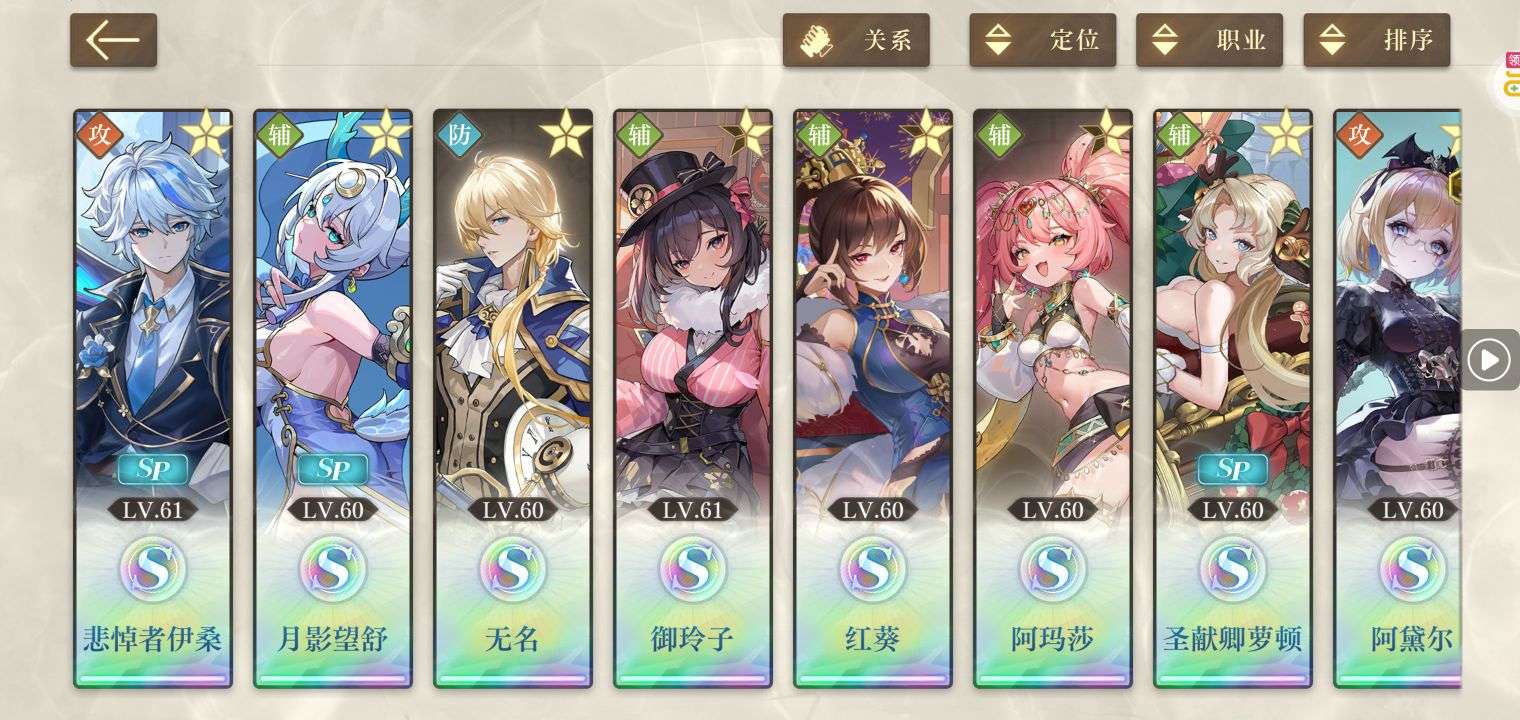Tap the progress bar under 御玲子

693,679
